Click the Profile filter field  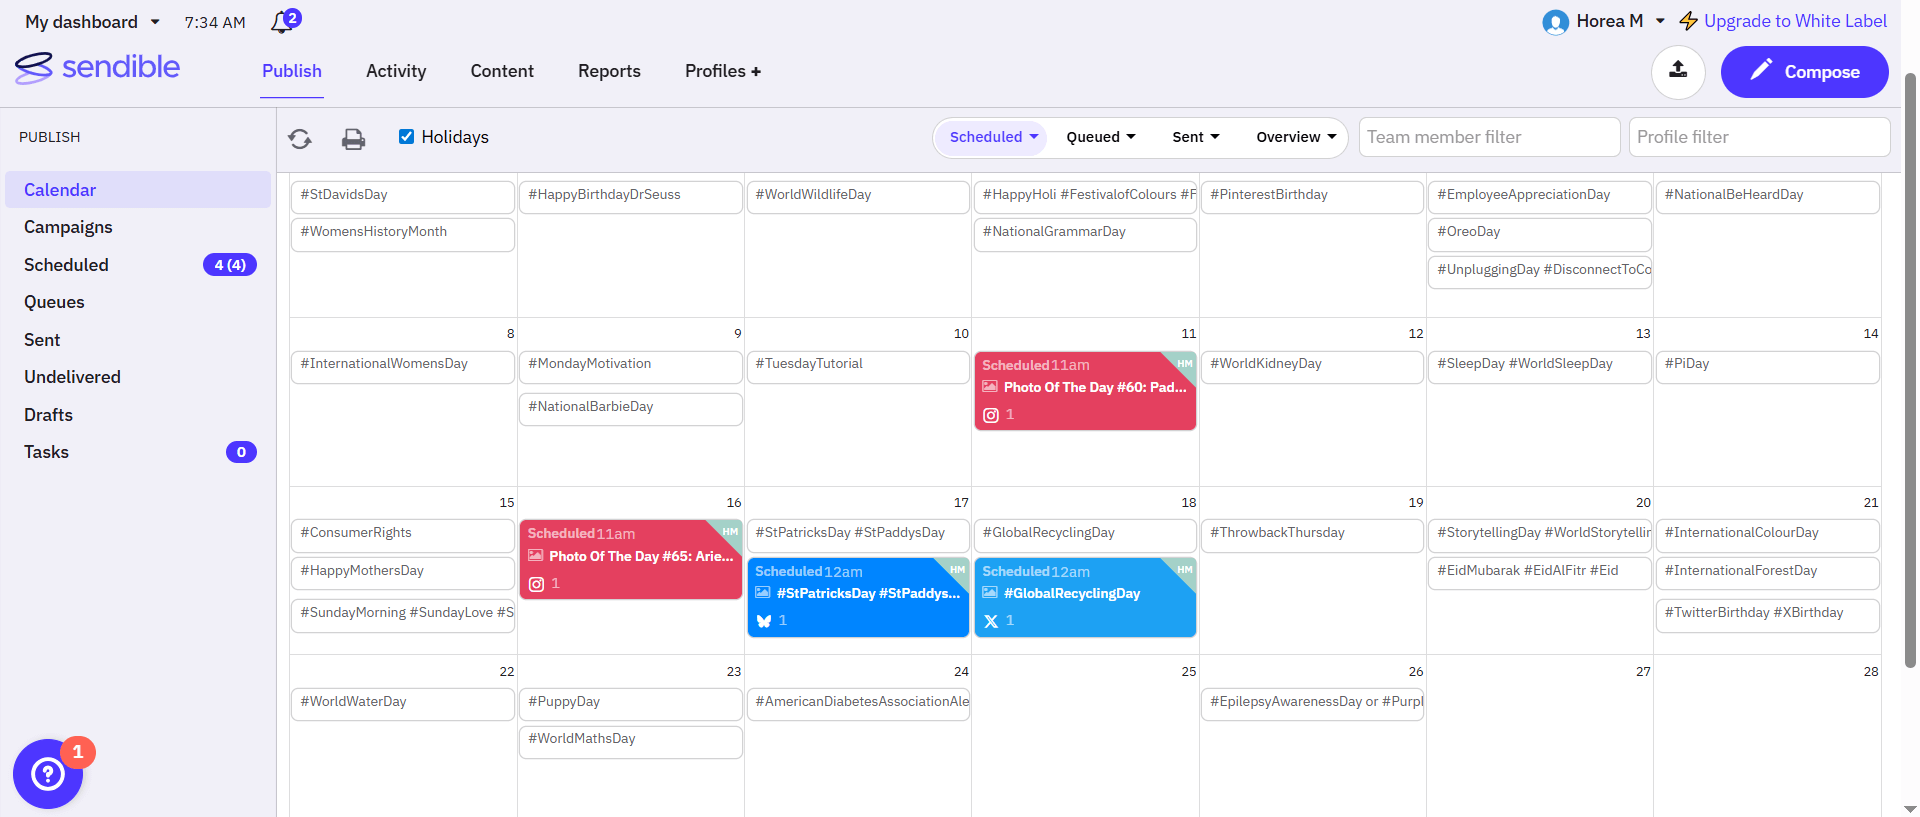coord(1759,137)
